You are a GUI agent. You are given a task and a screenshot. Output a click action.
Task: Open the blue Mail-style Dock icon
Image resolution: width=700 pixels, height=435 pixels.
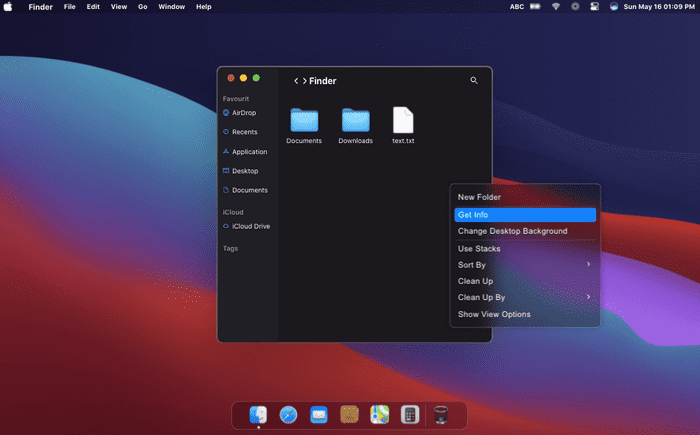(319, 415)
